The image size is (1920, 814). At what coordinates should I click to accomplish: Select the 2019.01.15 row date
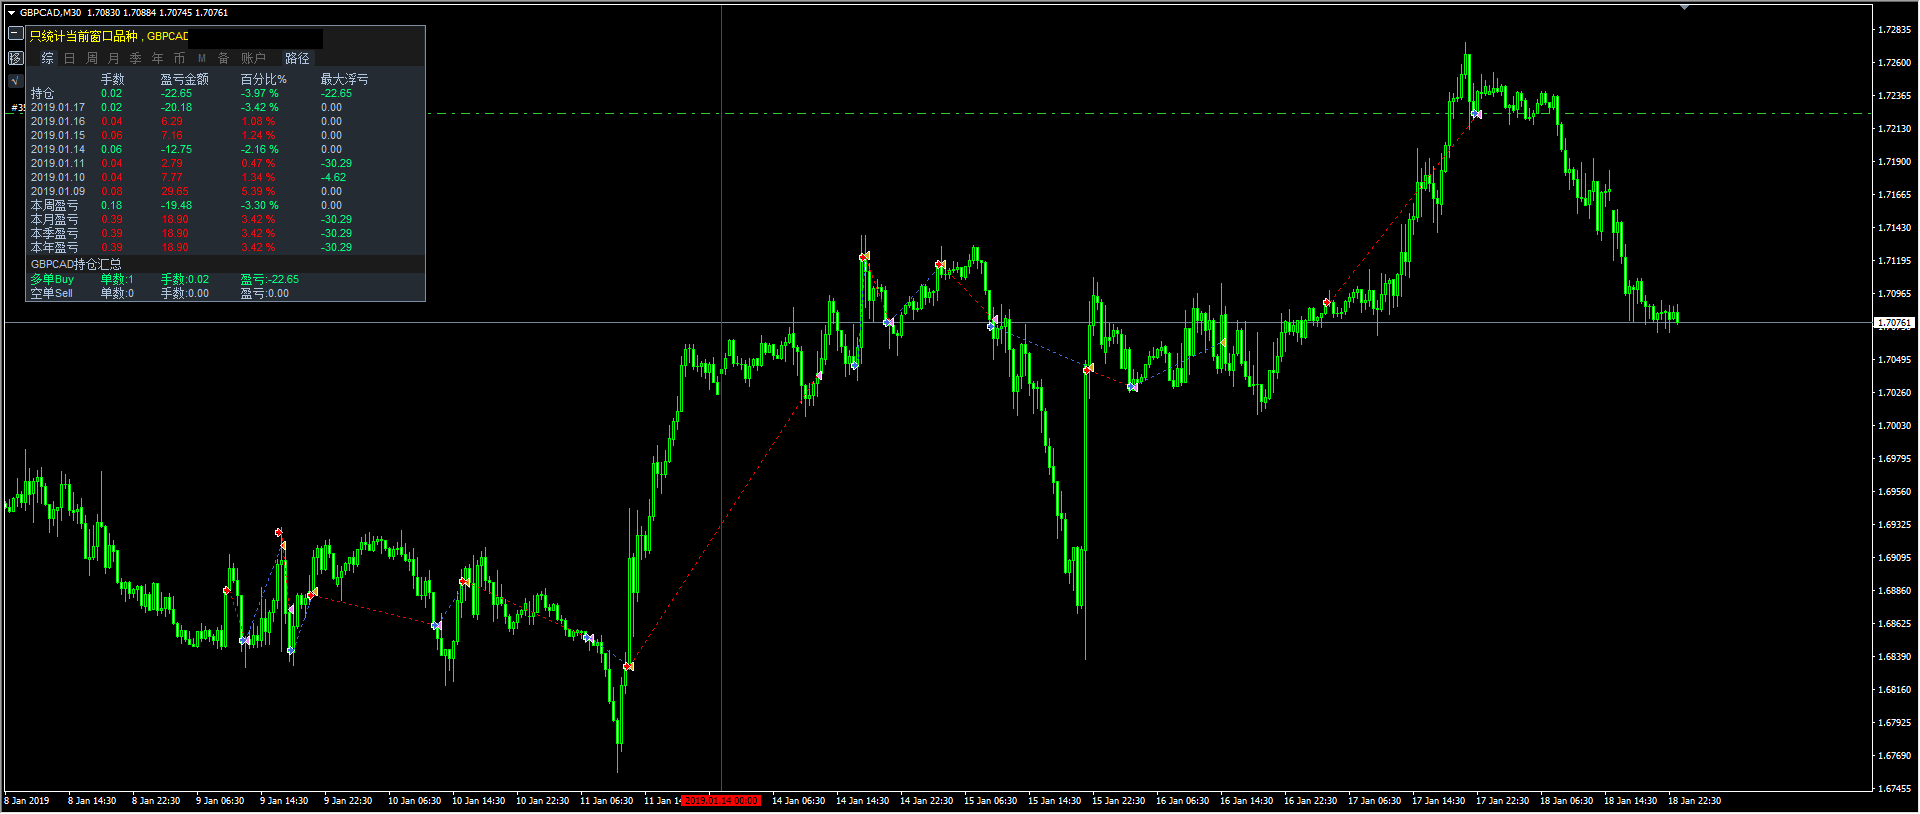coord(58,135)
